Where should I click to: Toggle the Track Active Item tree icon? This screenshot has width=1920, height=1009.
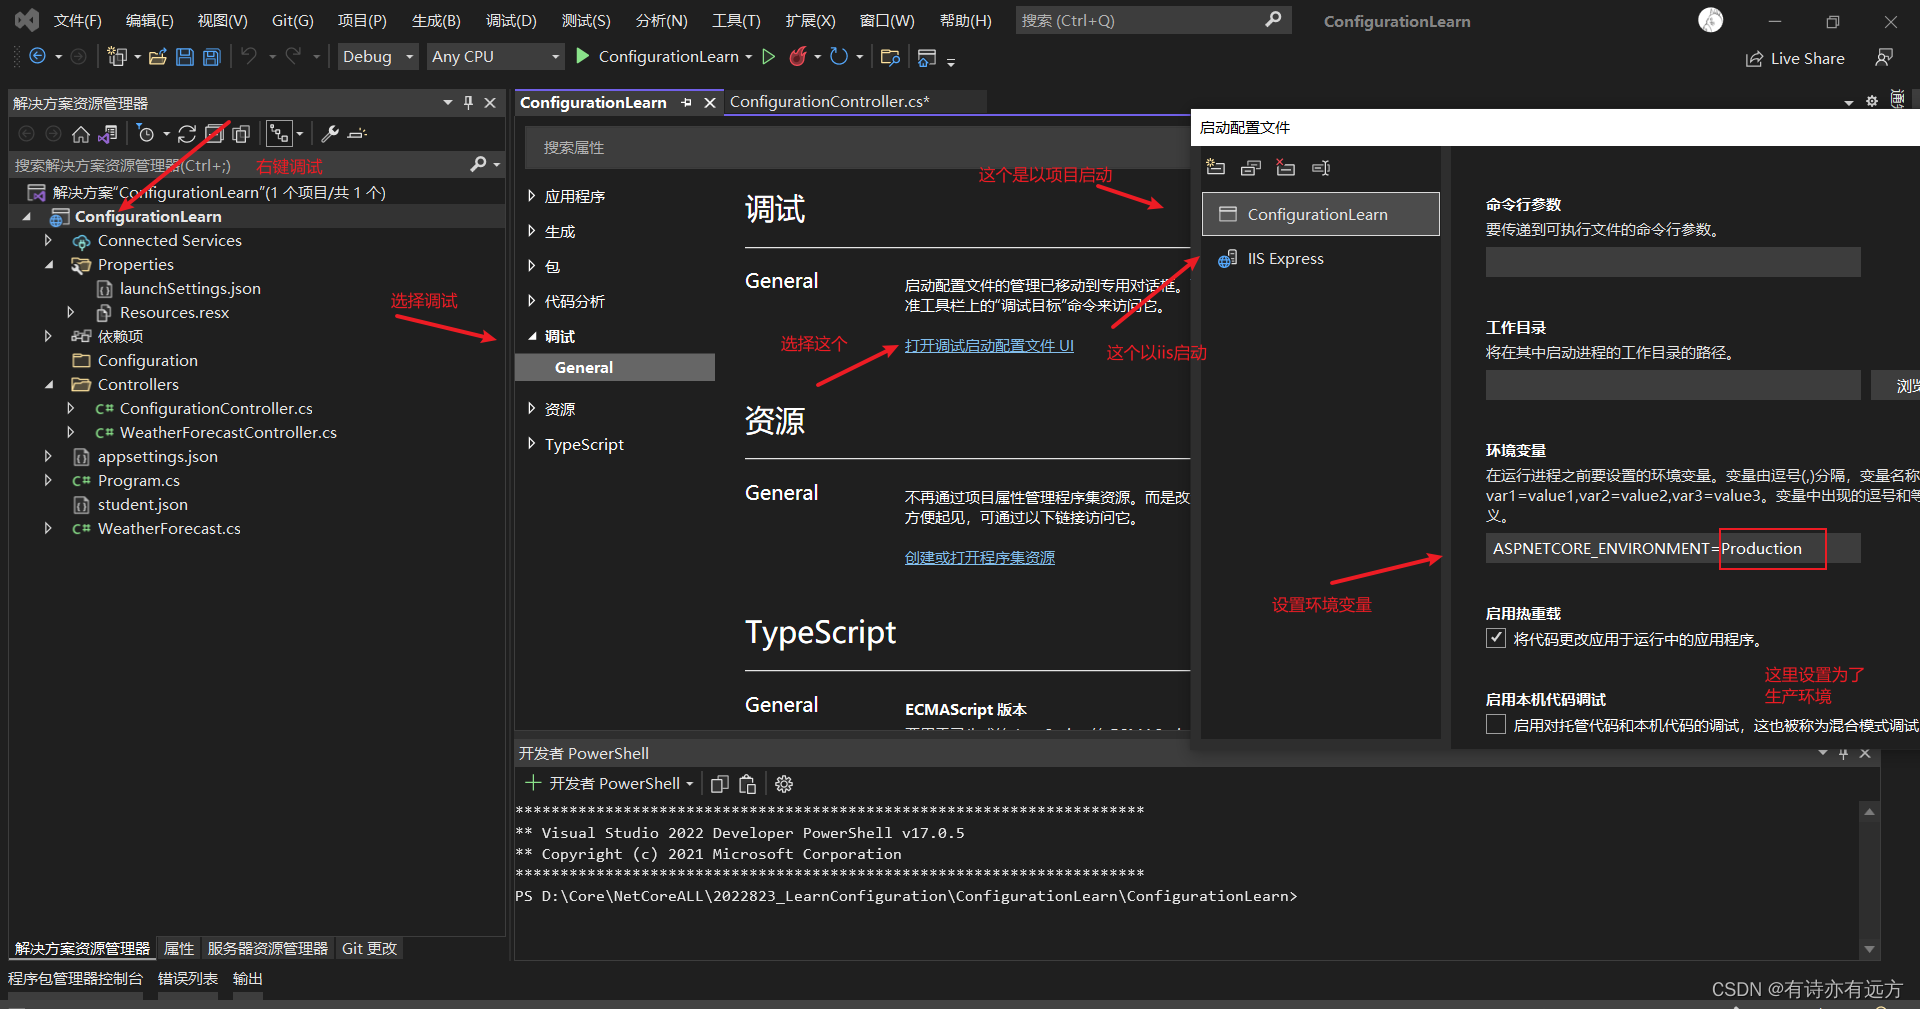pyautogui.click(x=279, y=134)
